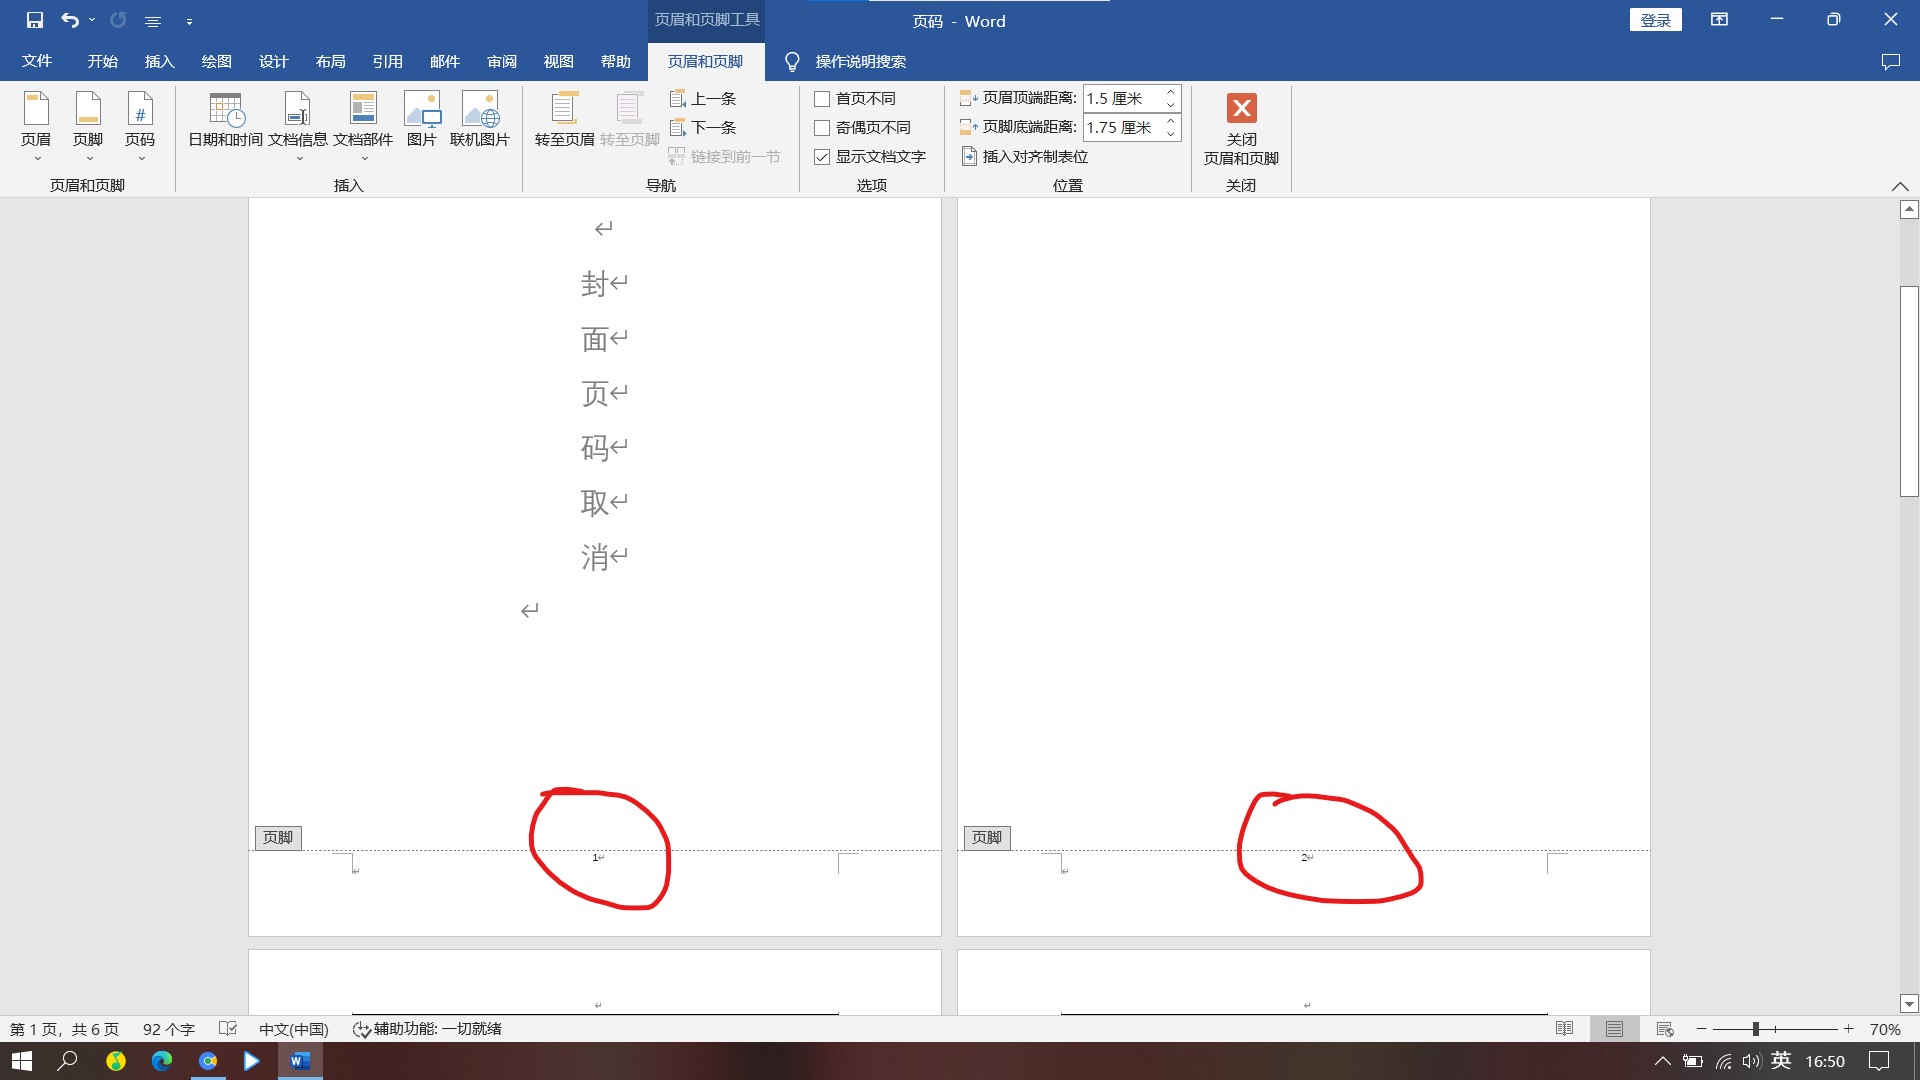Enable 首页不同 (different first page) checkbox
1920x1080 pixels.
[x=822, y=99]
